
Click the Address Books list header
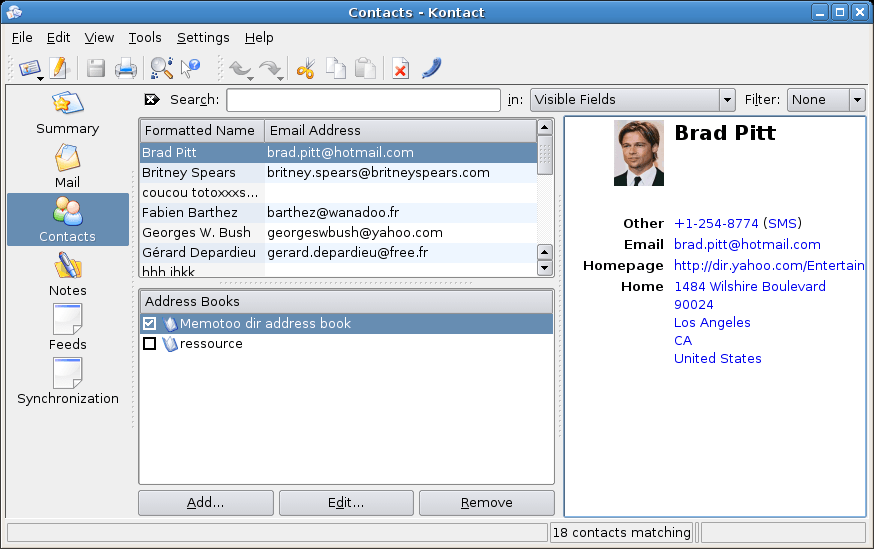tap(346, 302)
